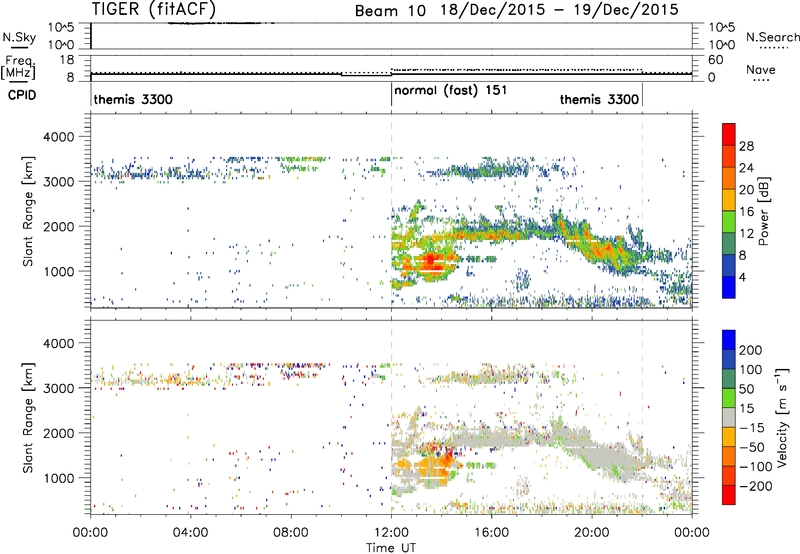This screenshot has width=800, height=554.
Task: Click the 1000 tick of the velocity panel
Action: click(x=58, y=478)
